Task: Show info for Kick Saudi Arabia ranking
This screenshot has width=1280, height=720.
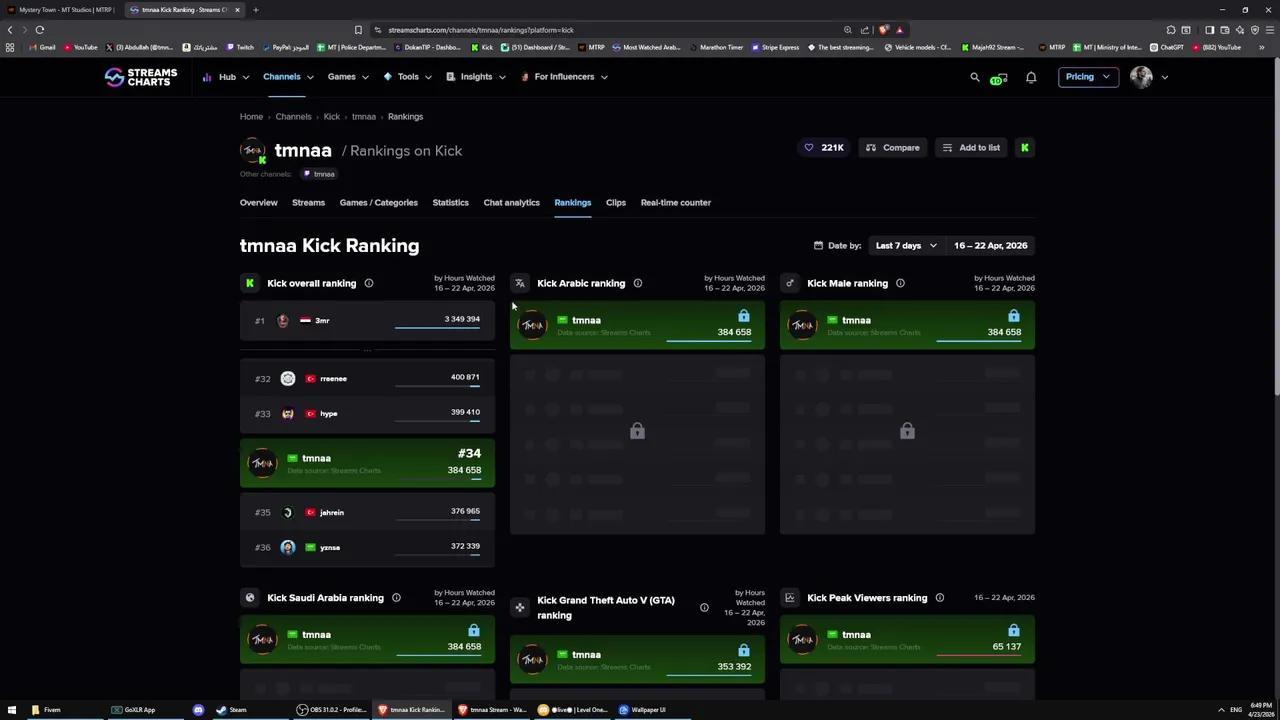Action: click(396, 598)
